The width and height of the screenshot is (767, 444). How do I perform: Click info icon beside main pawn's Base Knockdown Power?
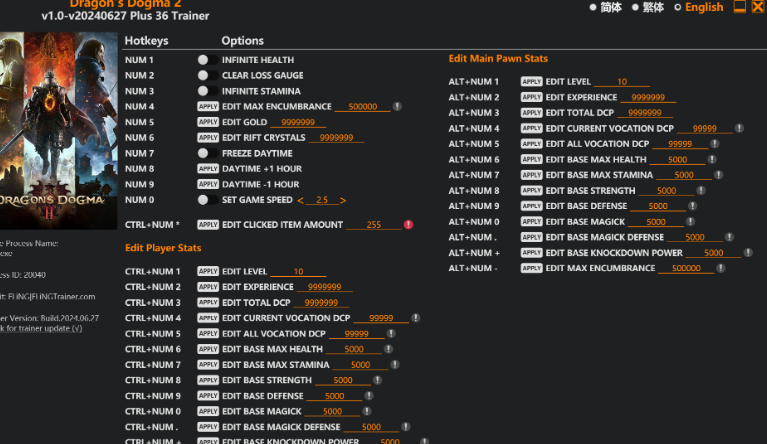pyautogui.click(x=738, y=253)
